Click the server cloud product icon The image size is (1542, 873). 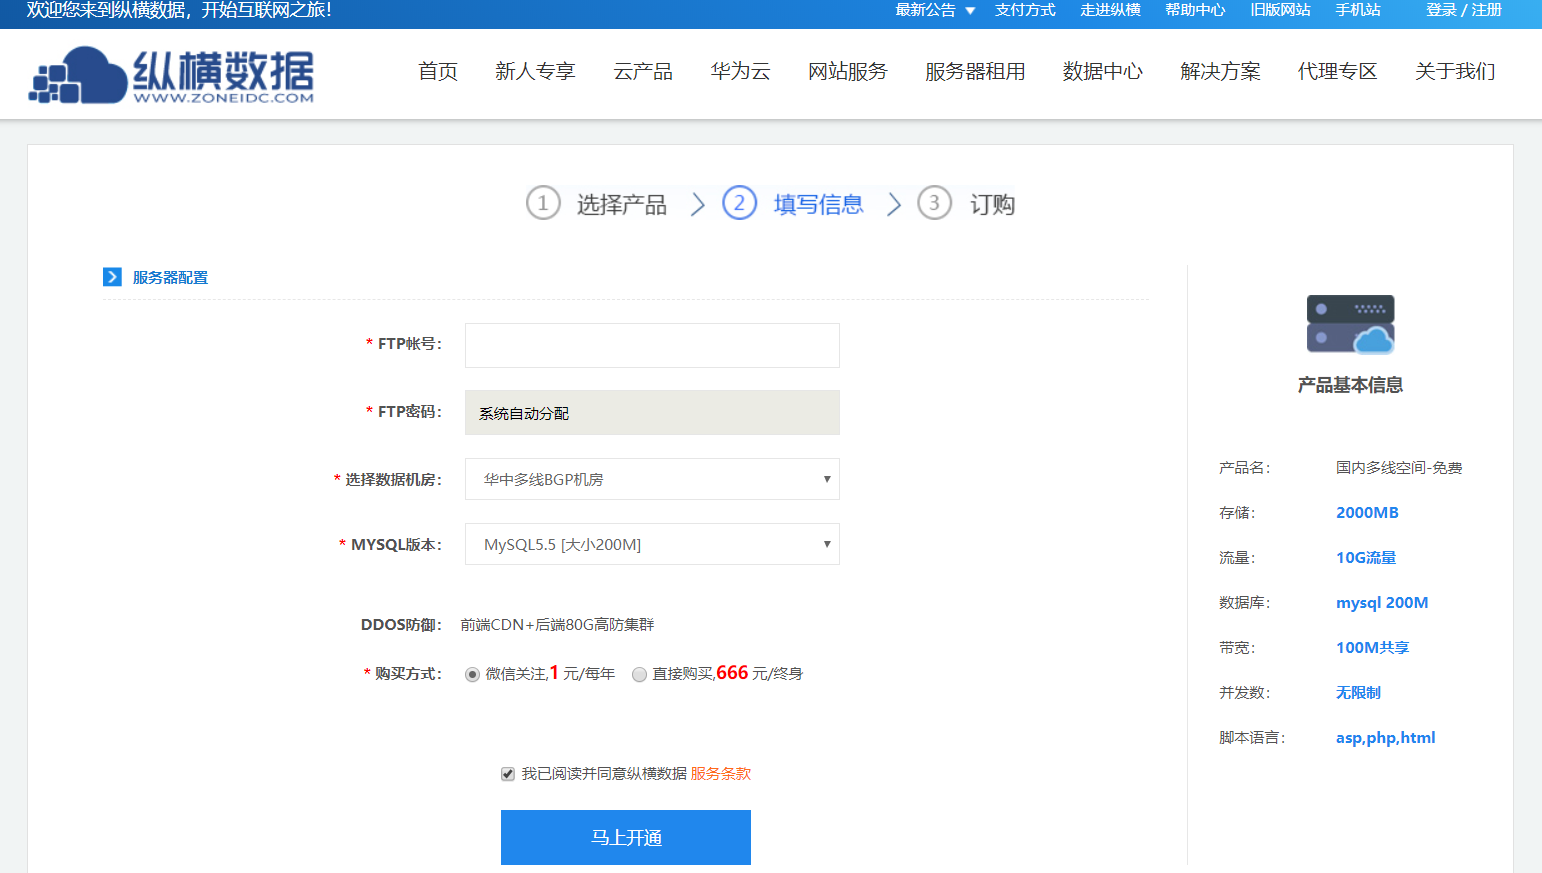tap(1350, 324)
